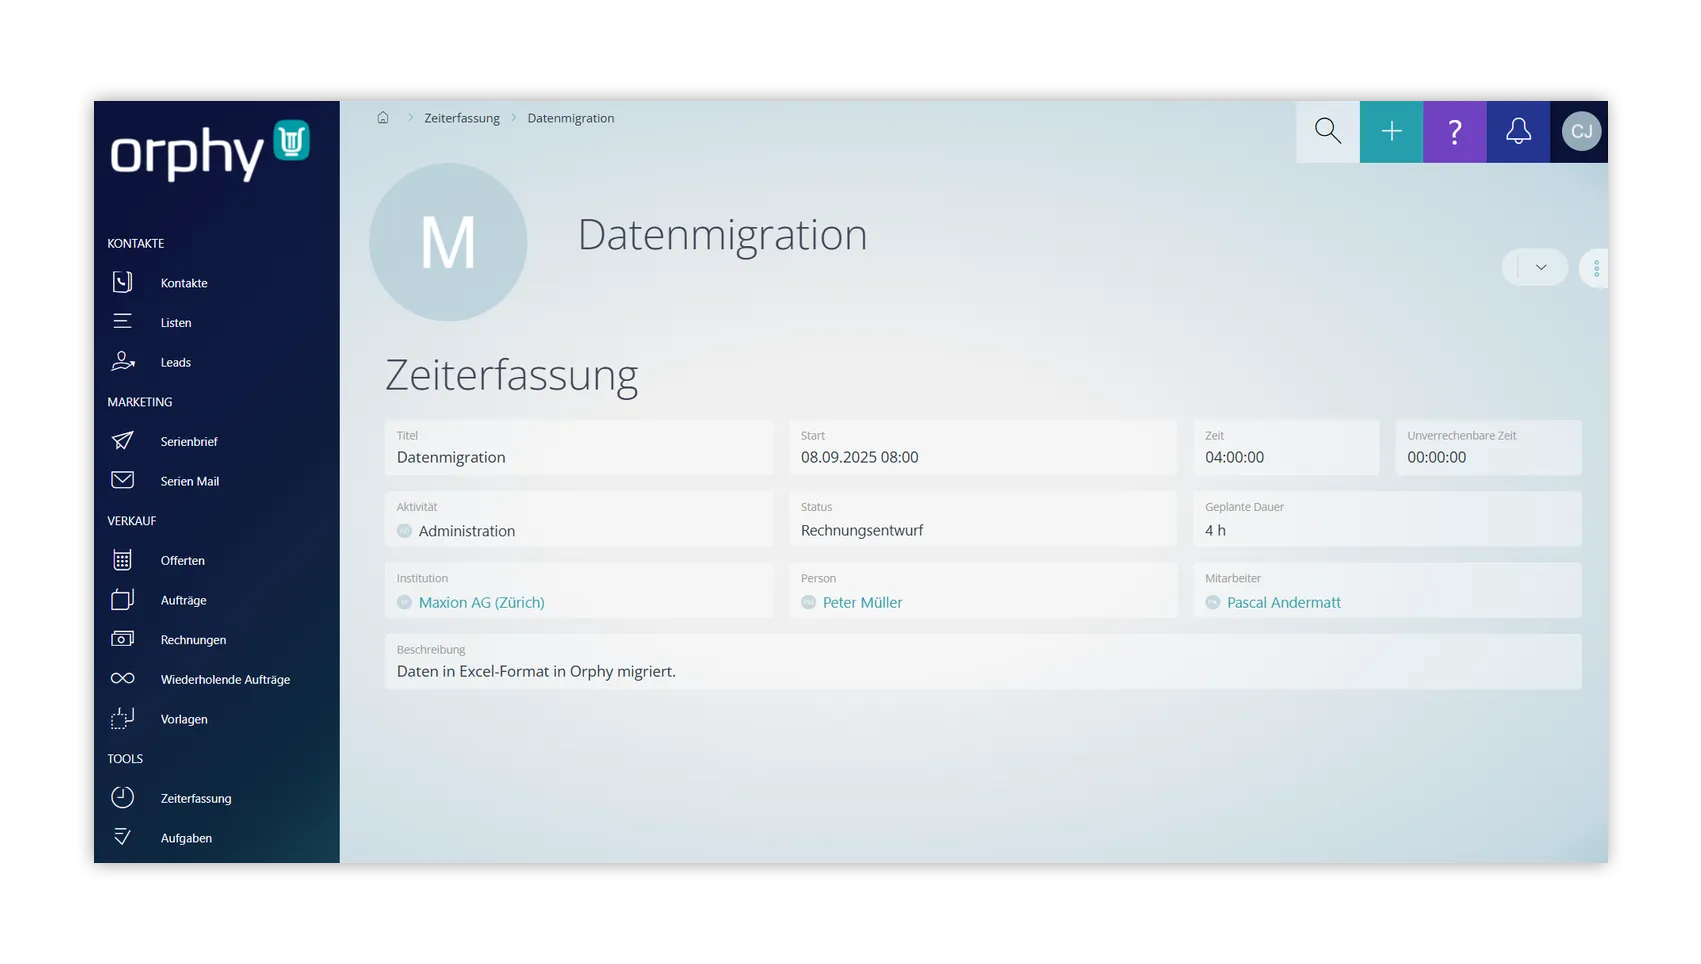Image resolution: width=1701 pixels, height=964 pixels.
Task: Go to the Zeiterfassung breadcrumb link
Action: coord(462,118)
